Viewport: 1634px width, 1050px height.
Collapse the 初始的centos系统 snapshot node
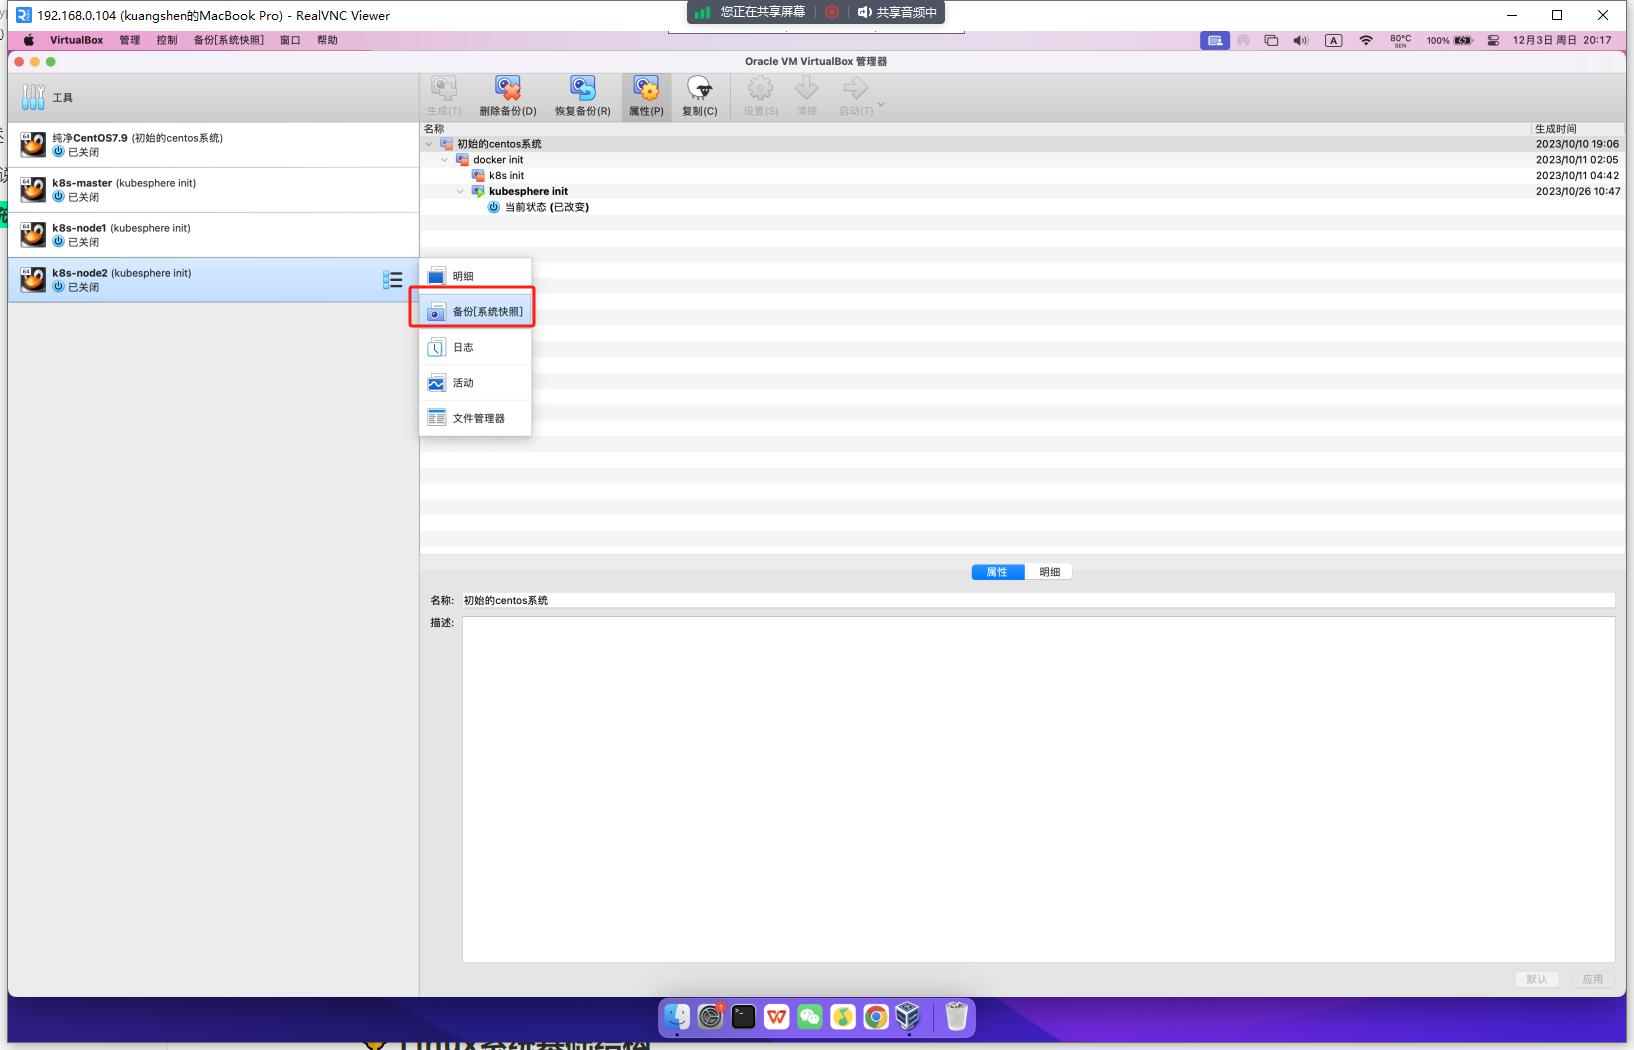429,144
